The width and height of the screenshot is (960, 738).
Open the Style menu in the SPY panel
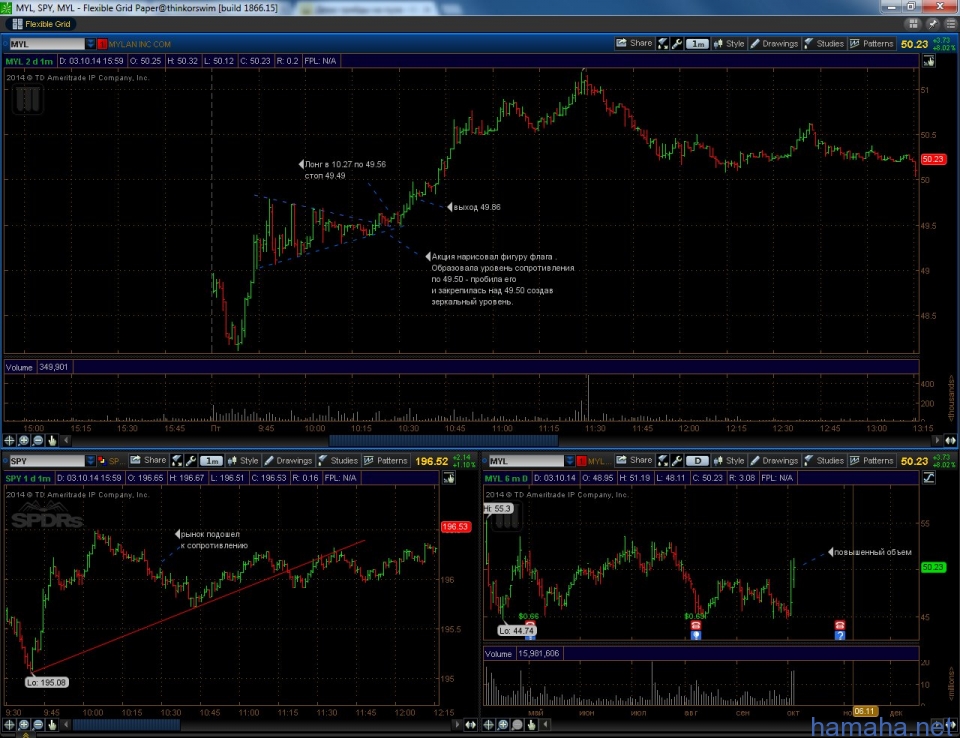tap(242, 461)
